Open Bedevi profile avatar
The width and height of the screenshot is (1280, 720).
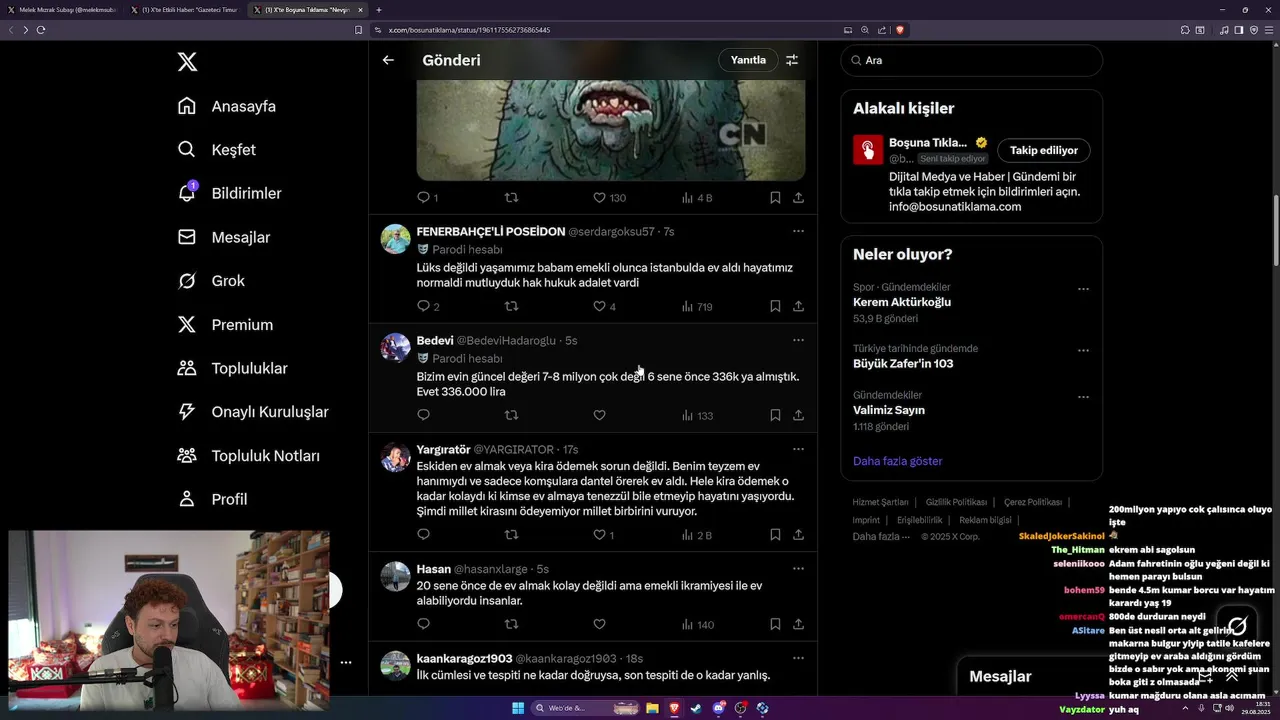pos(396,347)
